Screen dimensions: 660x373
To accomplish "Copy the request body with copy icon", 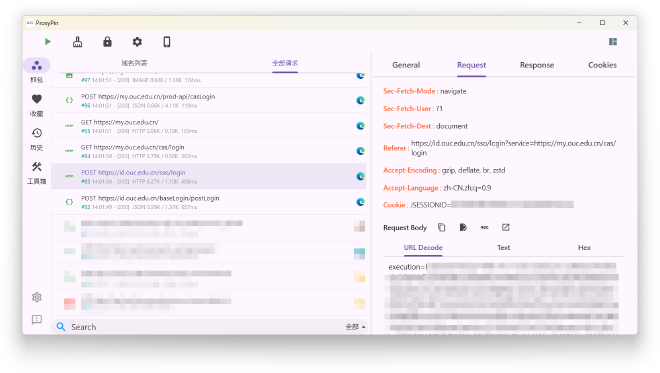I will pos(442,227).
